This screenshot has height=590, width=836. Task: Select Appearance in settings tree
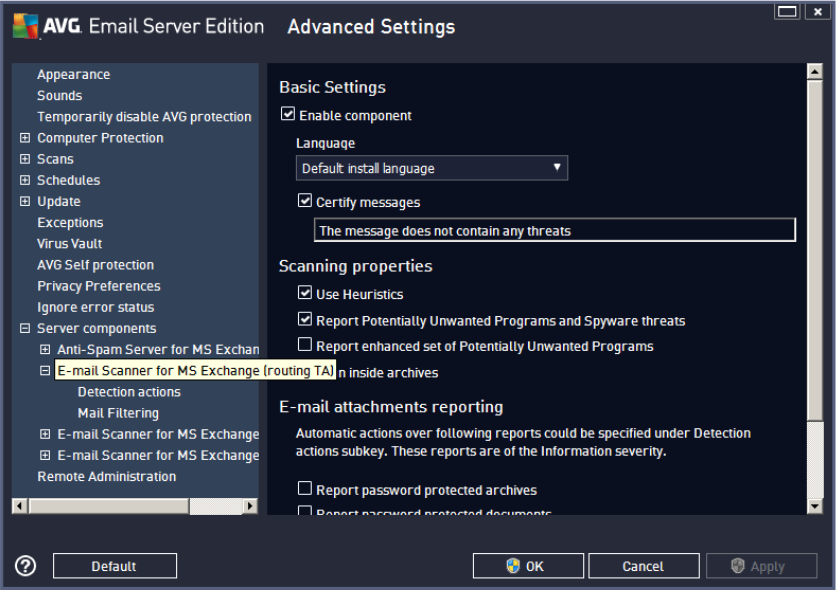[x=74, y=75]
